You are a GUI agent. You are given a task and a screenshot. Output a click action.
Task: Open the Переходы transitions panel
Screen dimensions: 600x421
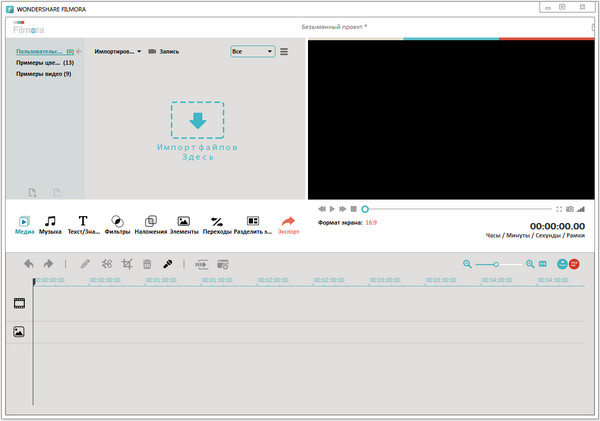pyautogui.click(x=216, y=224)
